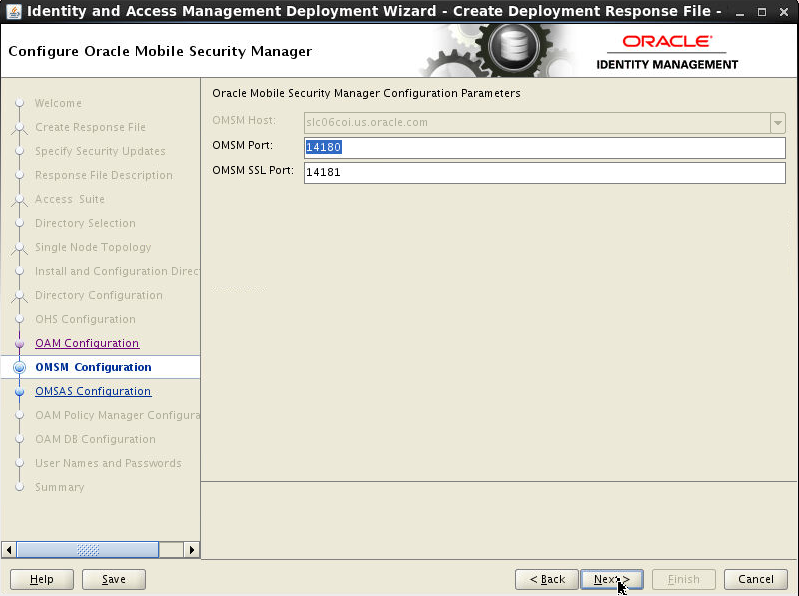The height and width of the screenshot is (596, 799).
Task: Click the Oracle Identity Management logo
Action: tap(667, 52)
